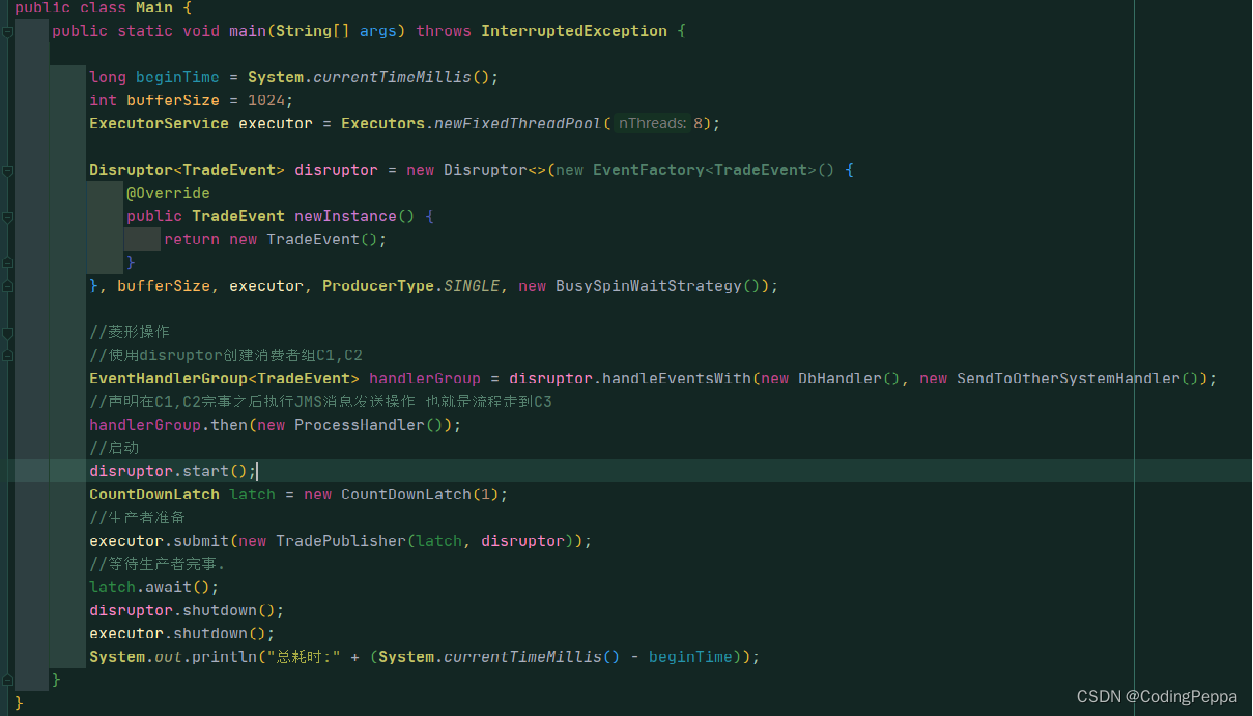Click the //启动 comment
Image resolution: width=1253 pixels, height=716 pixels.
click(114, 448)
